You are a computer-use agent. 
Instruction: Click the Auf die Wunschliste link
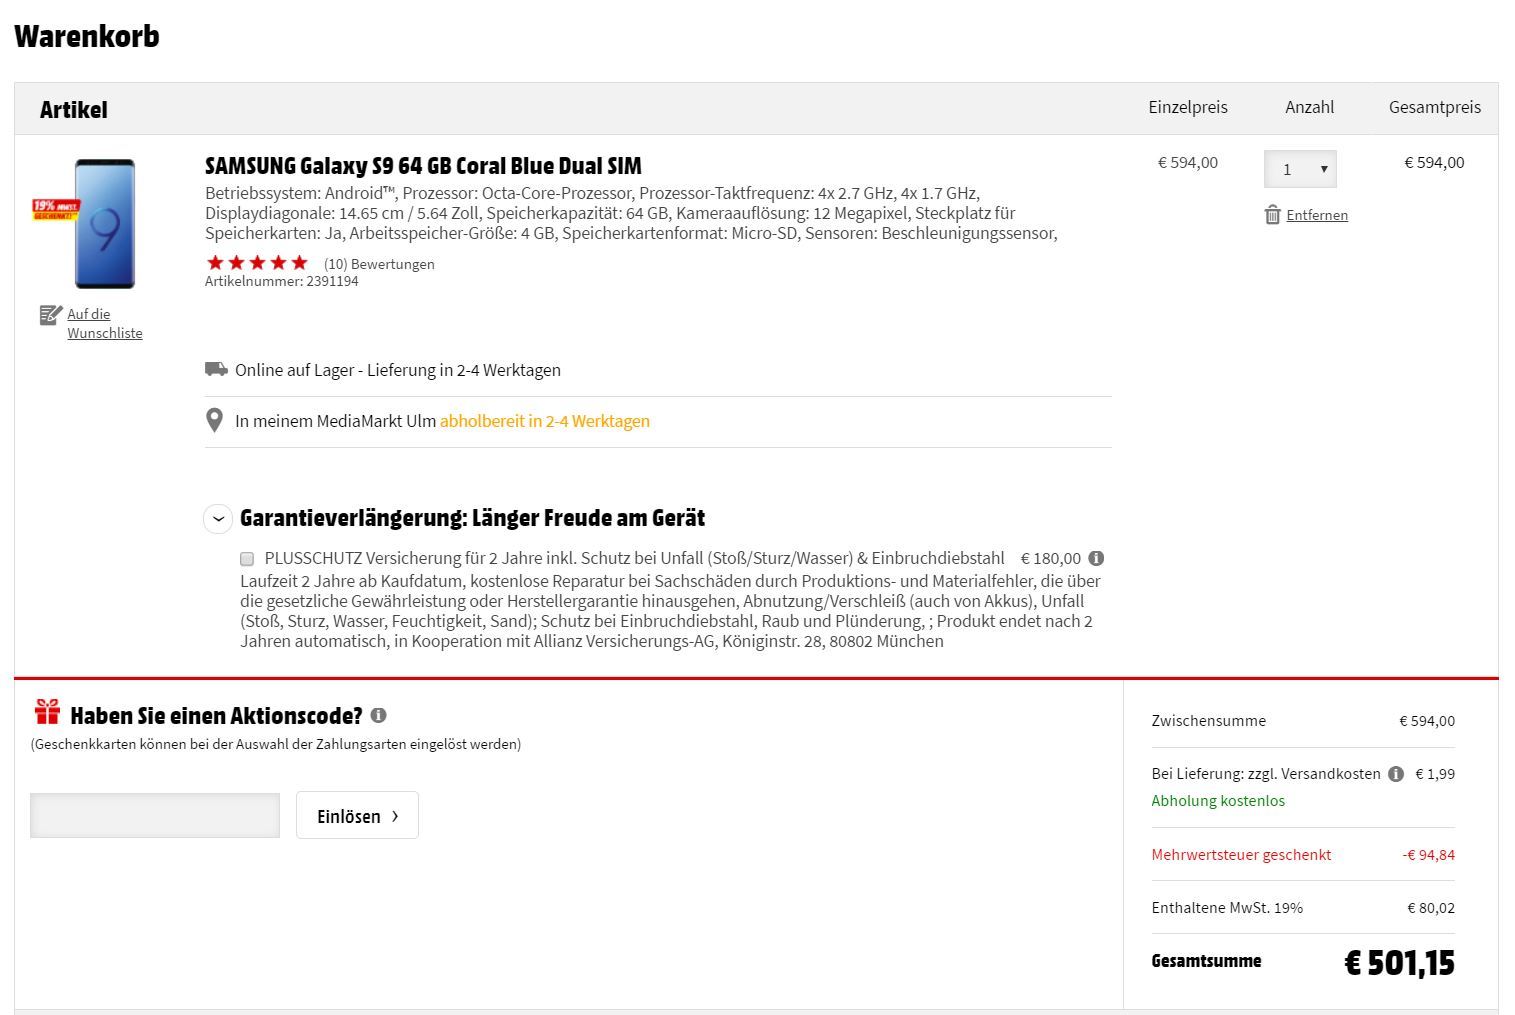pos(104,323)
